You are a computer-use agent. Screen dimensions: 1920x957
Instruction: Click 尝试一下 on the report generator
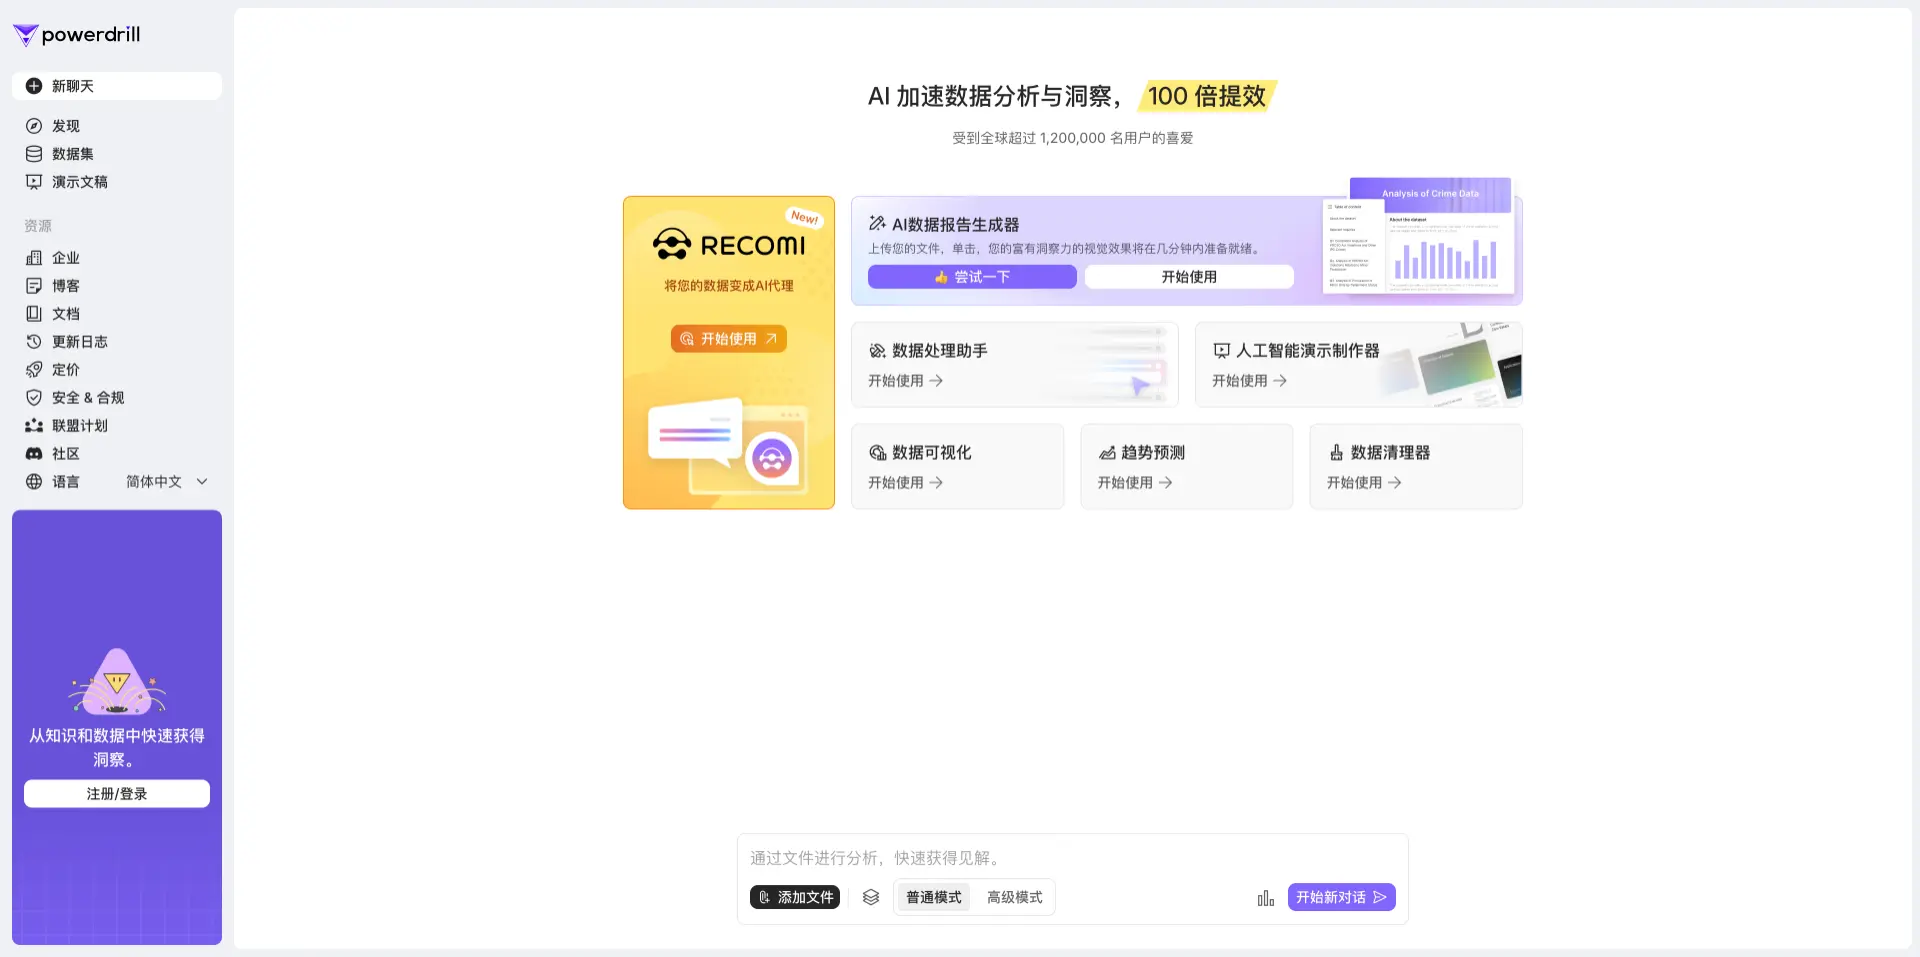point(972,277)
